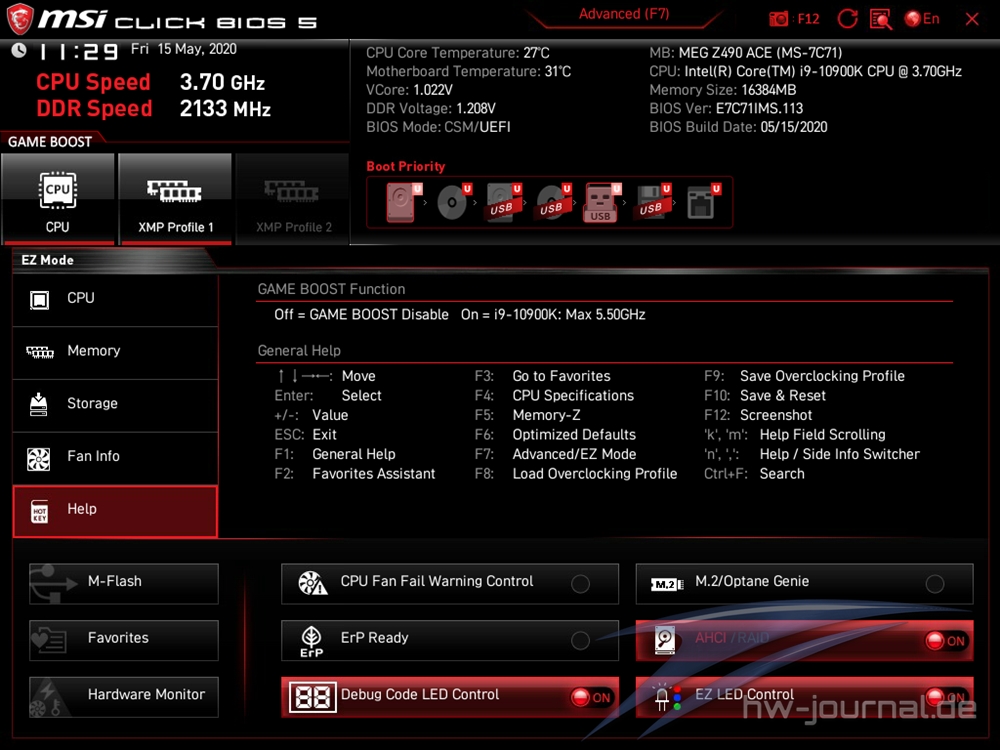The width and height of the screenshot is (1000, 750).
Task: Click the MSI dragon shield logo
Action: point(20,18)
